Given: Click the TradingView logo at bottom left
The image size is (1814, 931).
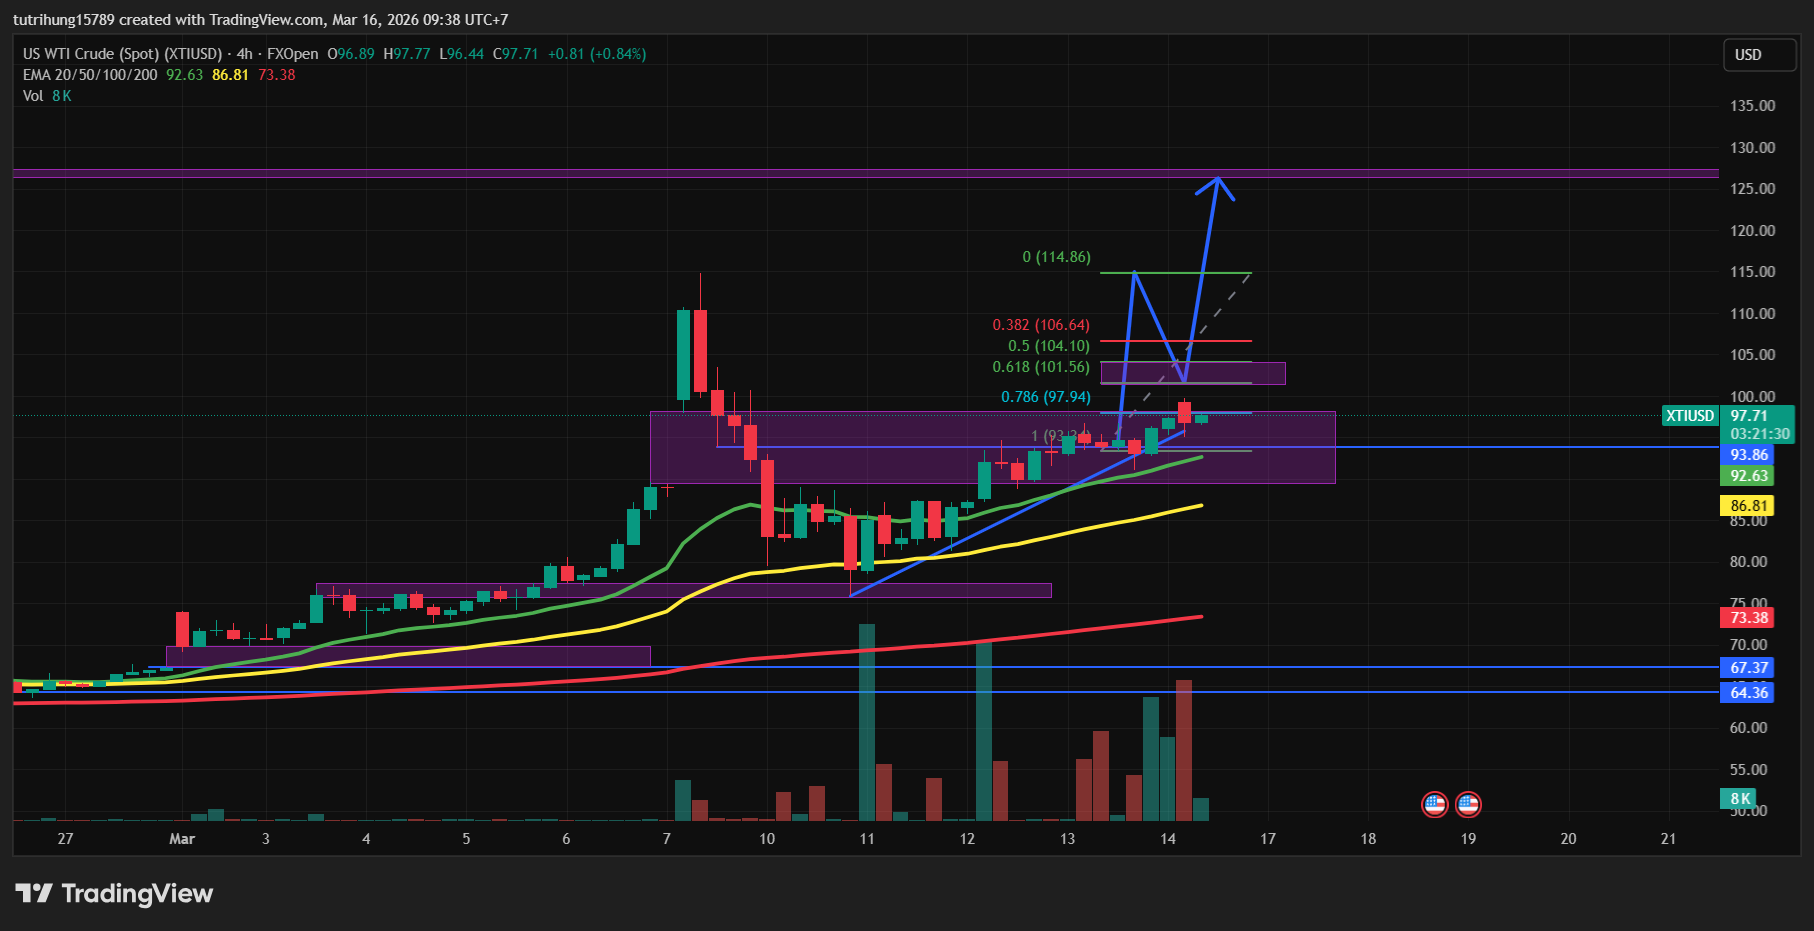Looking at the screenshot, I should click(114, 893).
